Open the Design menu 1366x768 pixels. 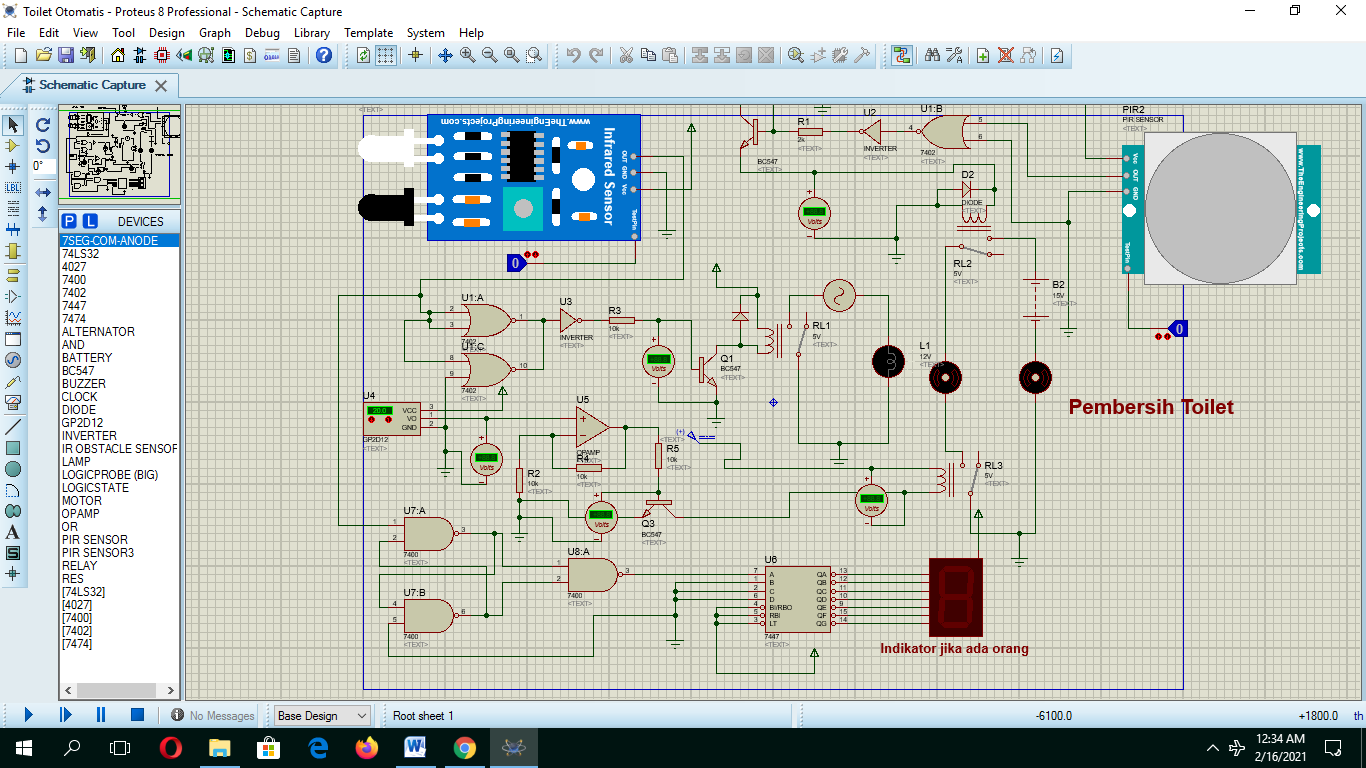pos(167,33)
